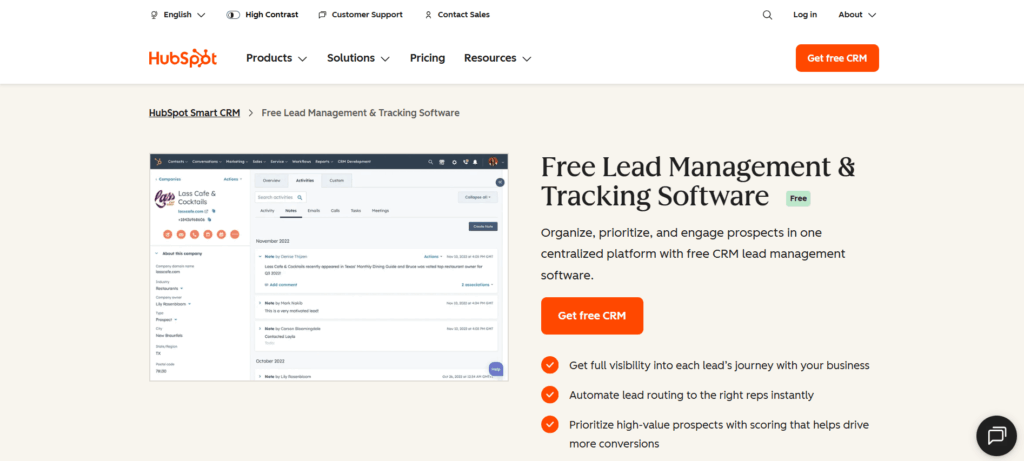The image size is (1024, 461).
Task: Select the Activities tab in the CRM preview
Action: pyautogui.click(x=305, y=180)
